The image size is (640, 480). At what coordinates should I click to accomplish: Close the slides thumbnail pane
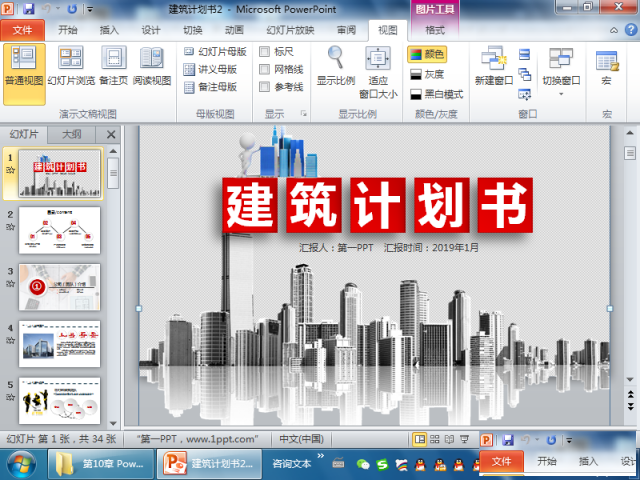click(111, 135)
